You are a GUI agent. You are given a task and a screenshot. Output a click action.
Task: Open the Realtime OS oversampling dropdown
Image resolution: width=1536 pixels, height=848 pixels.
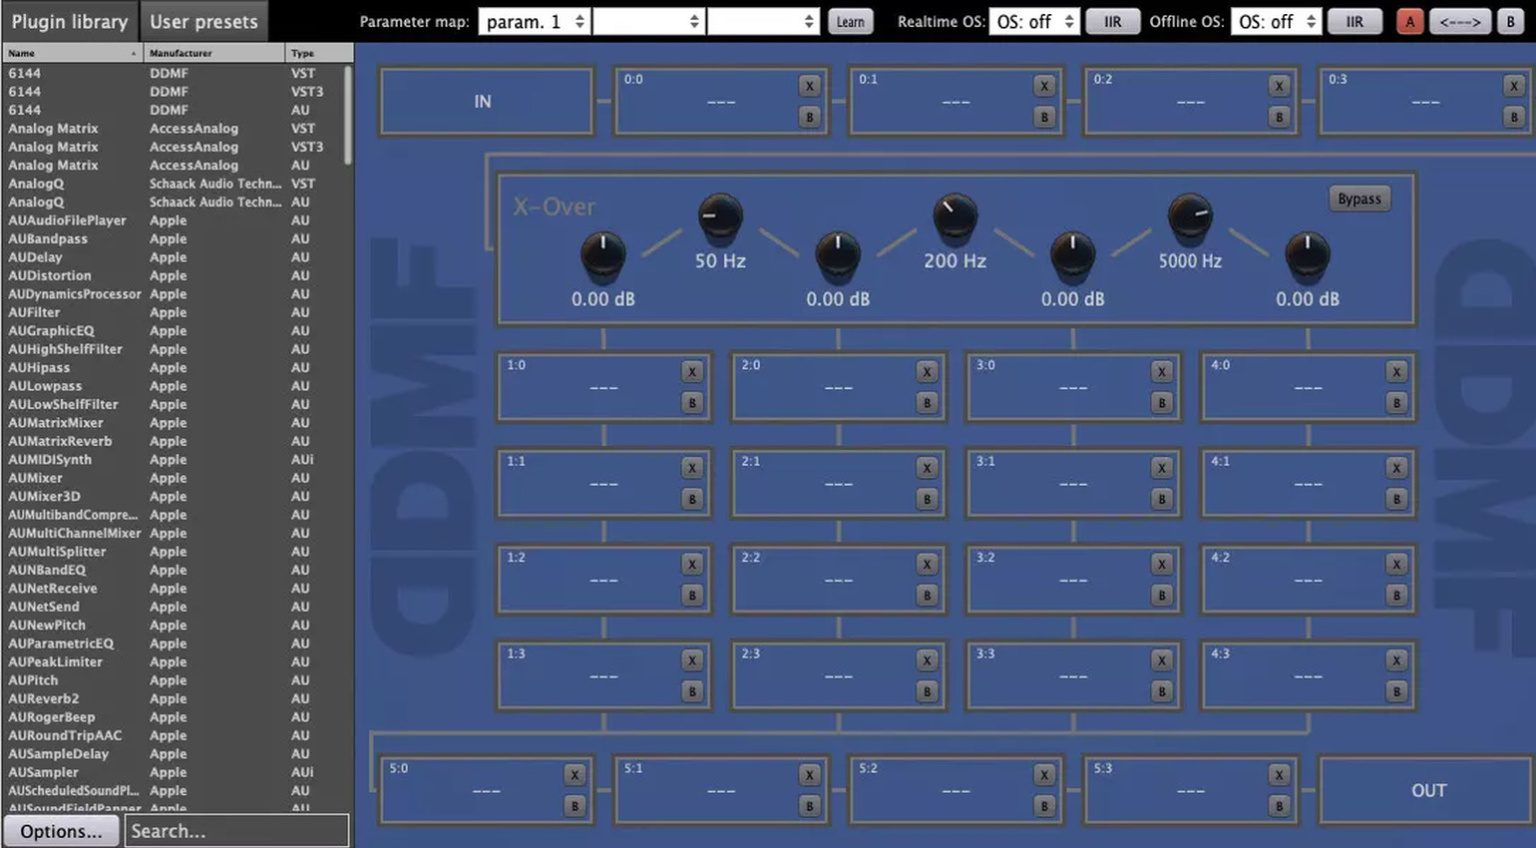pyautogui.click(x=1035, y=20)
